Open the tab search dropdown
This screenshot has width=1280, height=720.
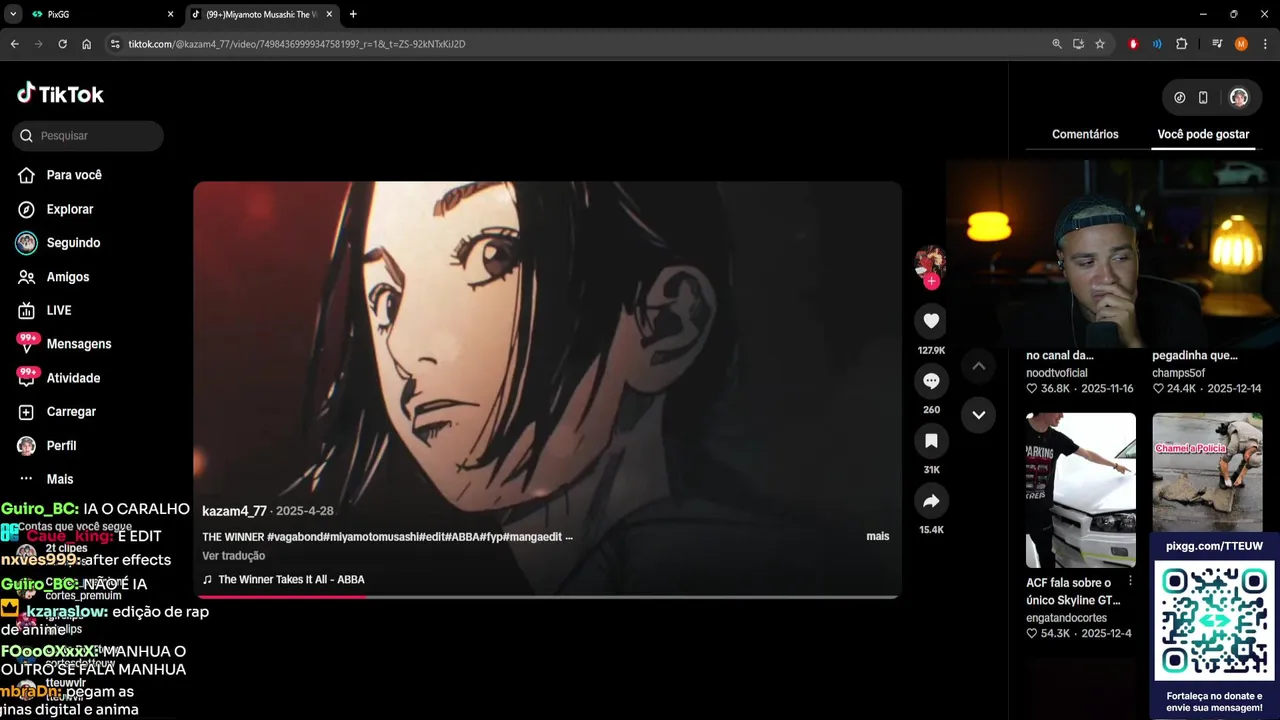coord(13,14)
